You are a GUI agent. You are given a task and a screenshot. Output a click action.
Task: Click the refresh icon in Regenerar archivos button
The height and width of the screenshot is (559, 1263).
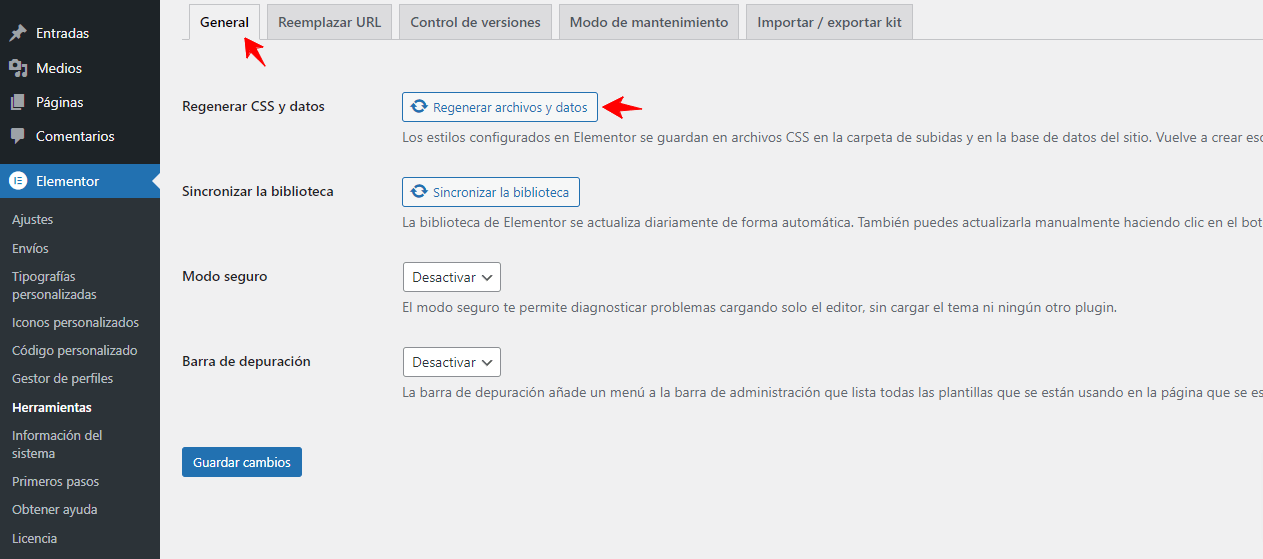point(420,107)
